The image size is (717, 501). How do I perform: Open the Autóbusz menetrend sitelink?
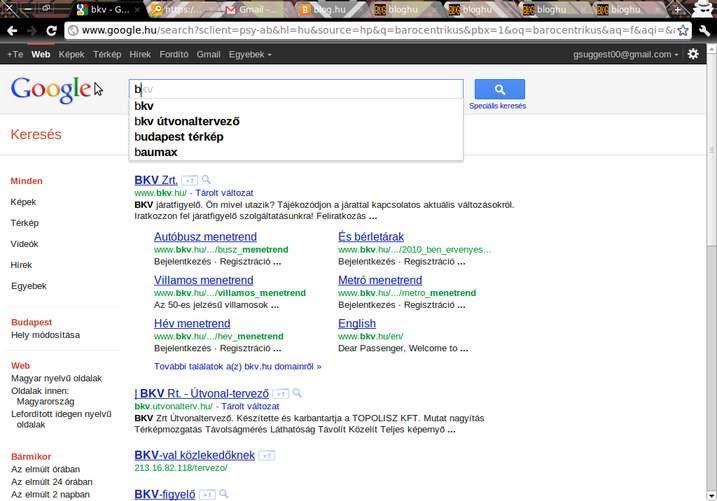coord(205,237)
